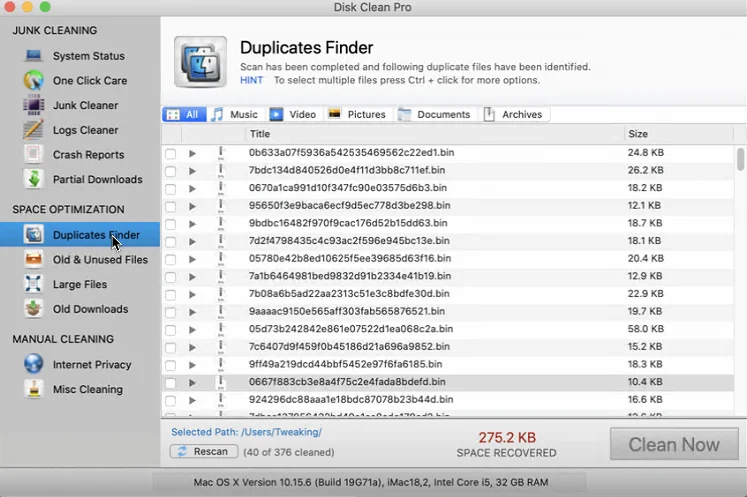Tick checkbox next to 7bdc134d840526 file

(170, 171)
